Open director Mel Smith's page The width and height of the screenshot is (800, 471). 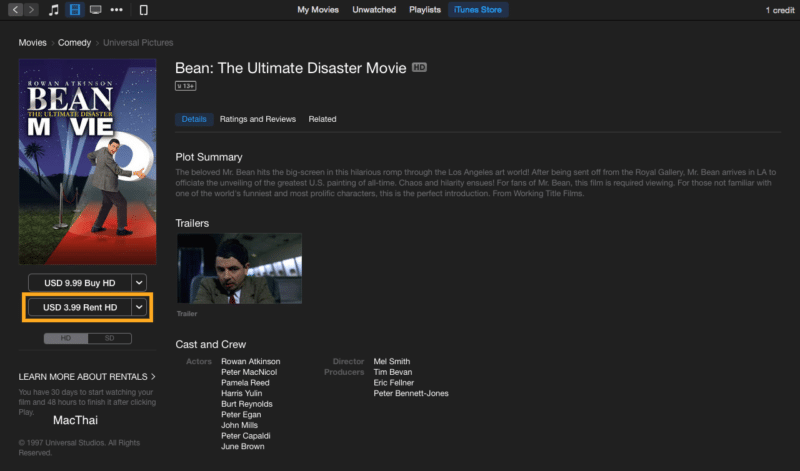coord(392,361)
